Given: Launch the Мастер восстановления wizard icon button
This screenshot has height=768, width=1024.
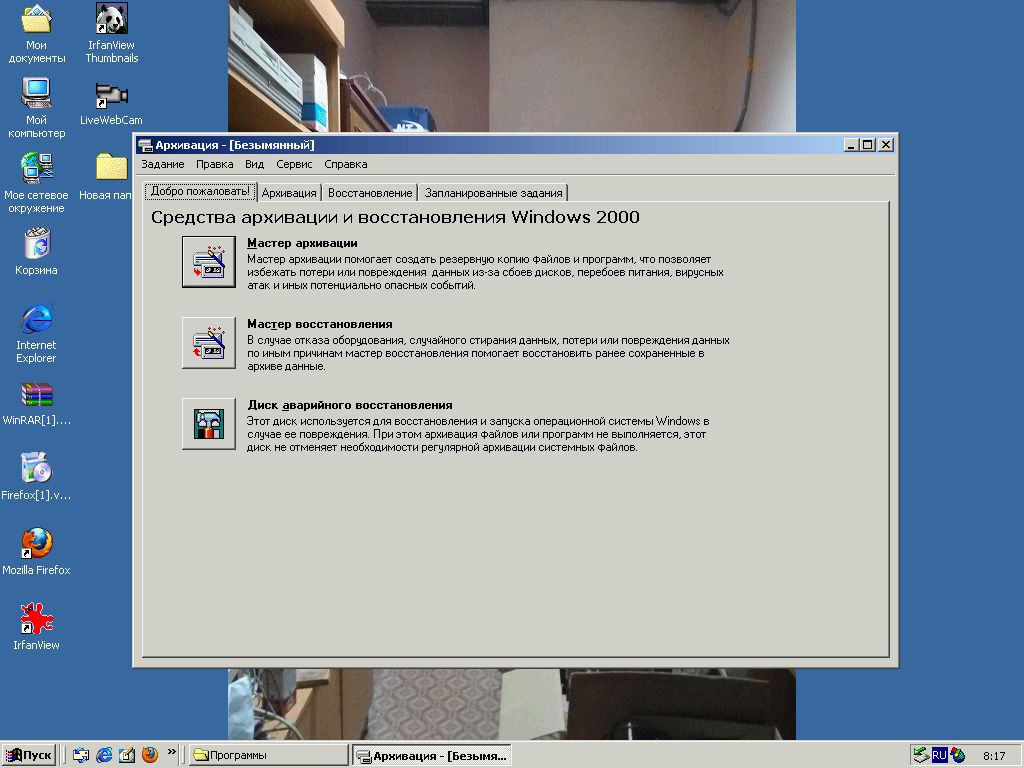Looking at the screenshot, I should (x=208, y=343).
